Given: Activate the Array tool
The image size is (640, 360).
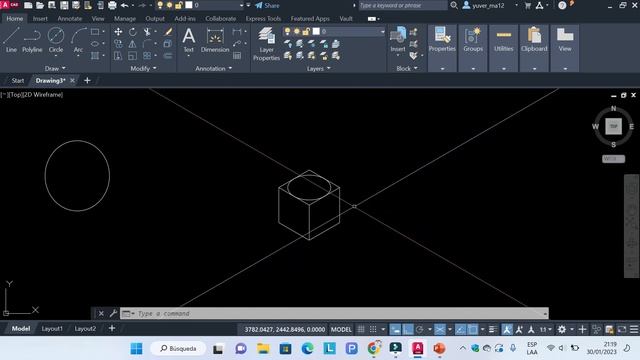Looking at the screenshot, I should [147, 56].
